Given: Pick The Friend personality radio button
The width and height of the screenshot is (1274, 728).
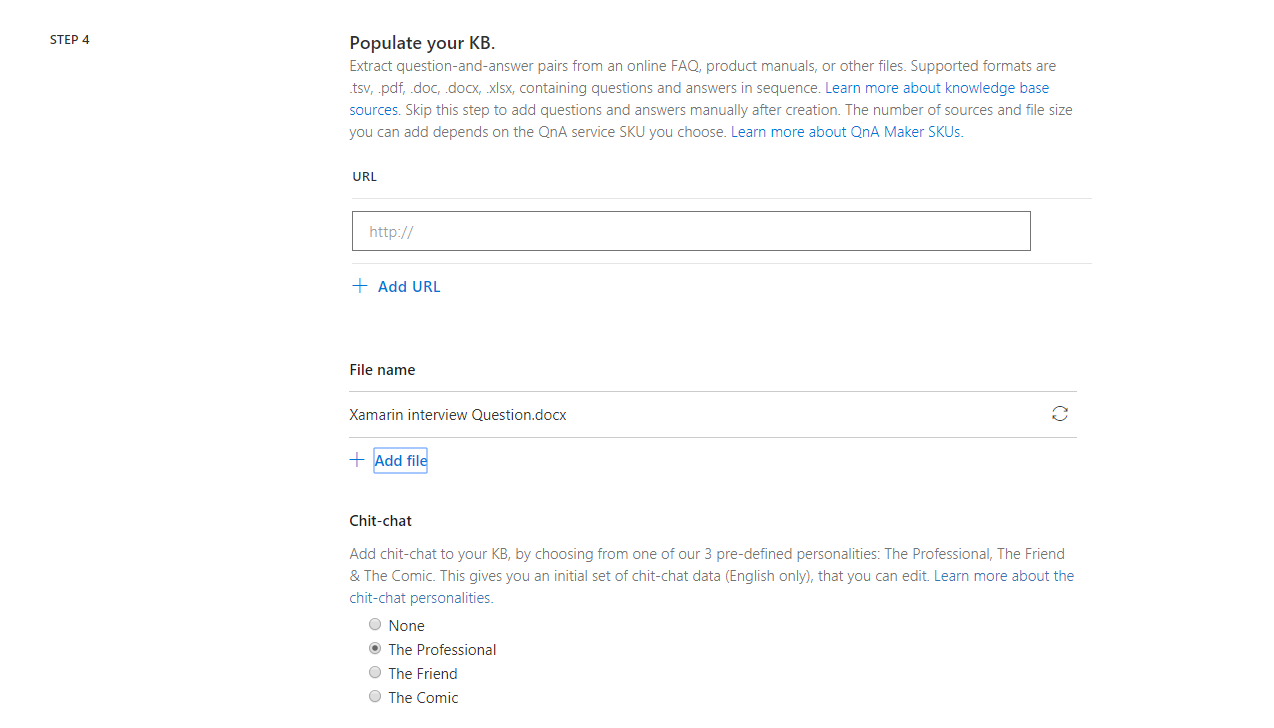Looking at the screenshot, I should [x=375, y=673].
